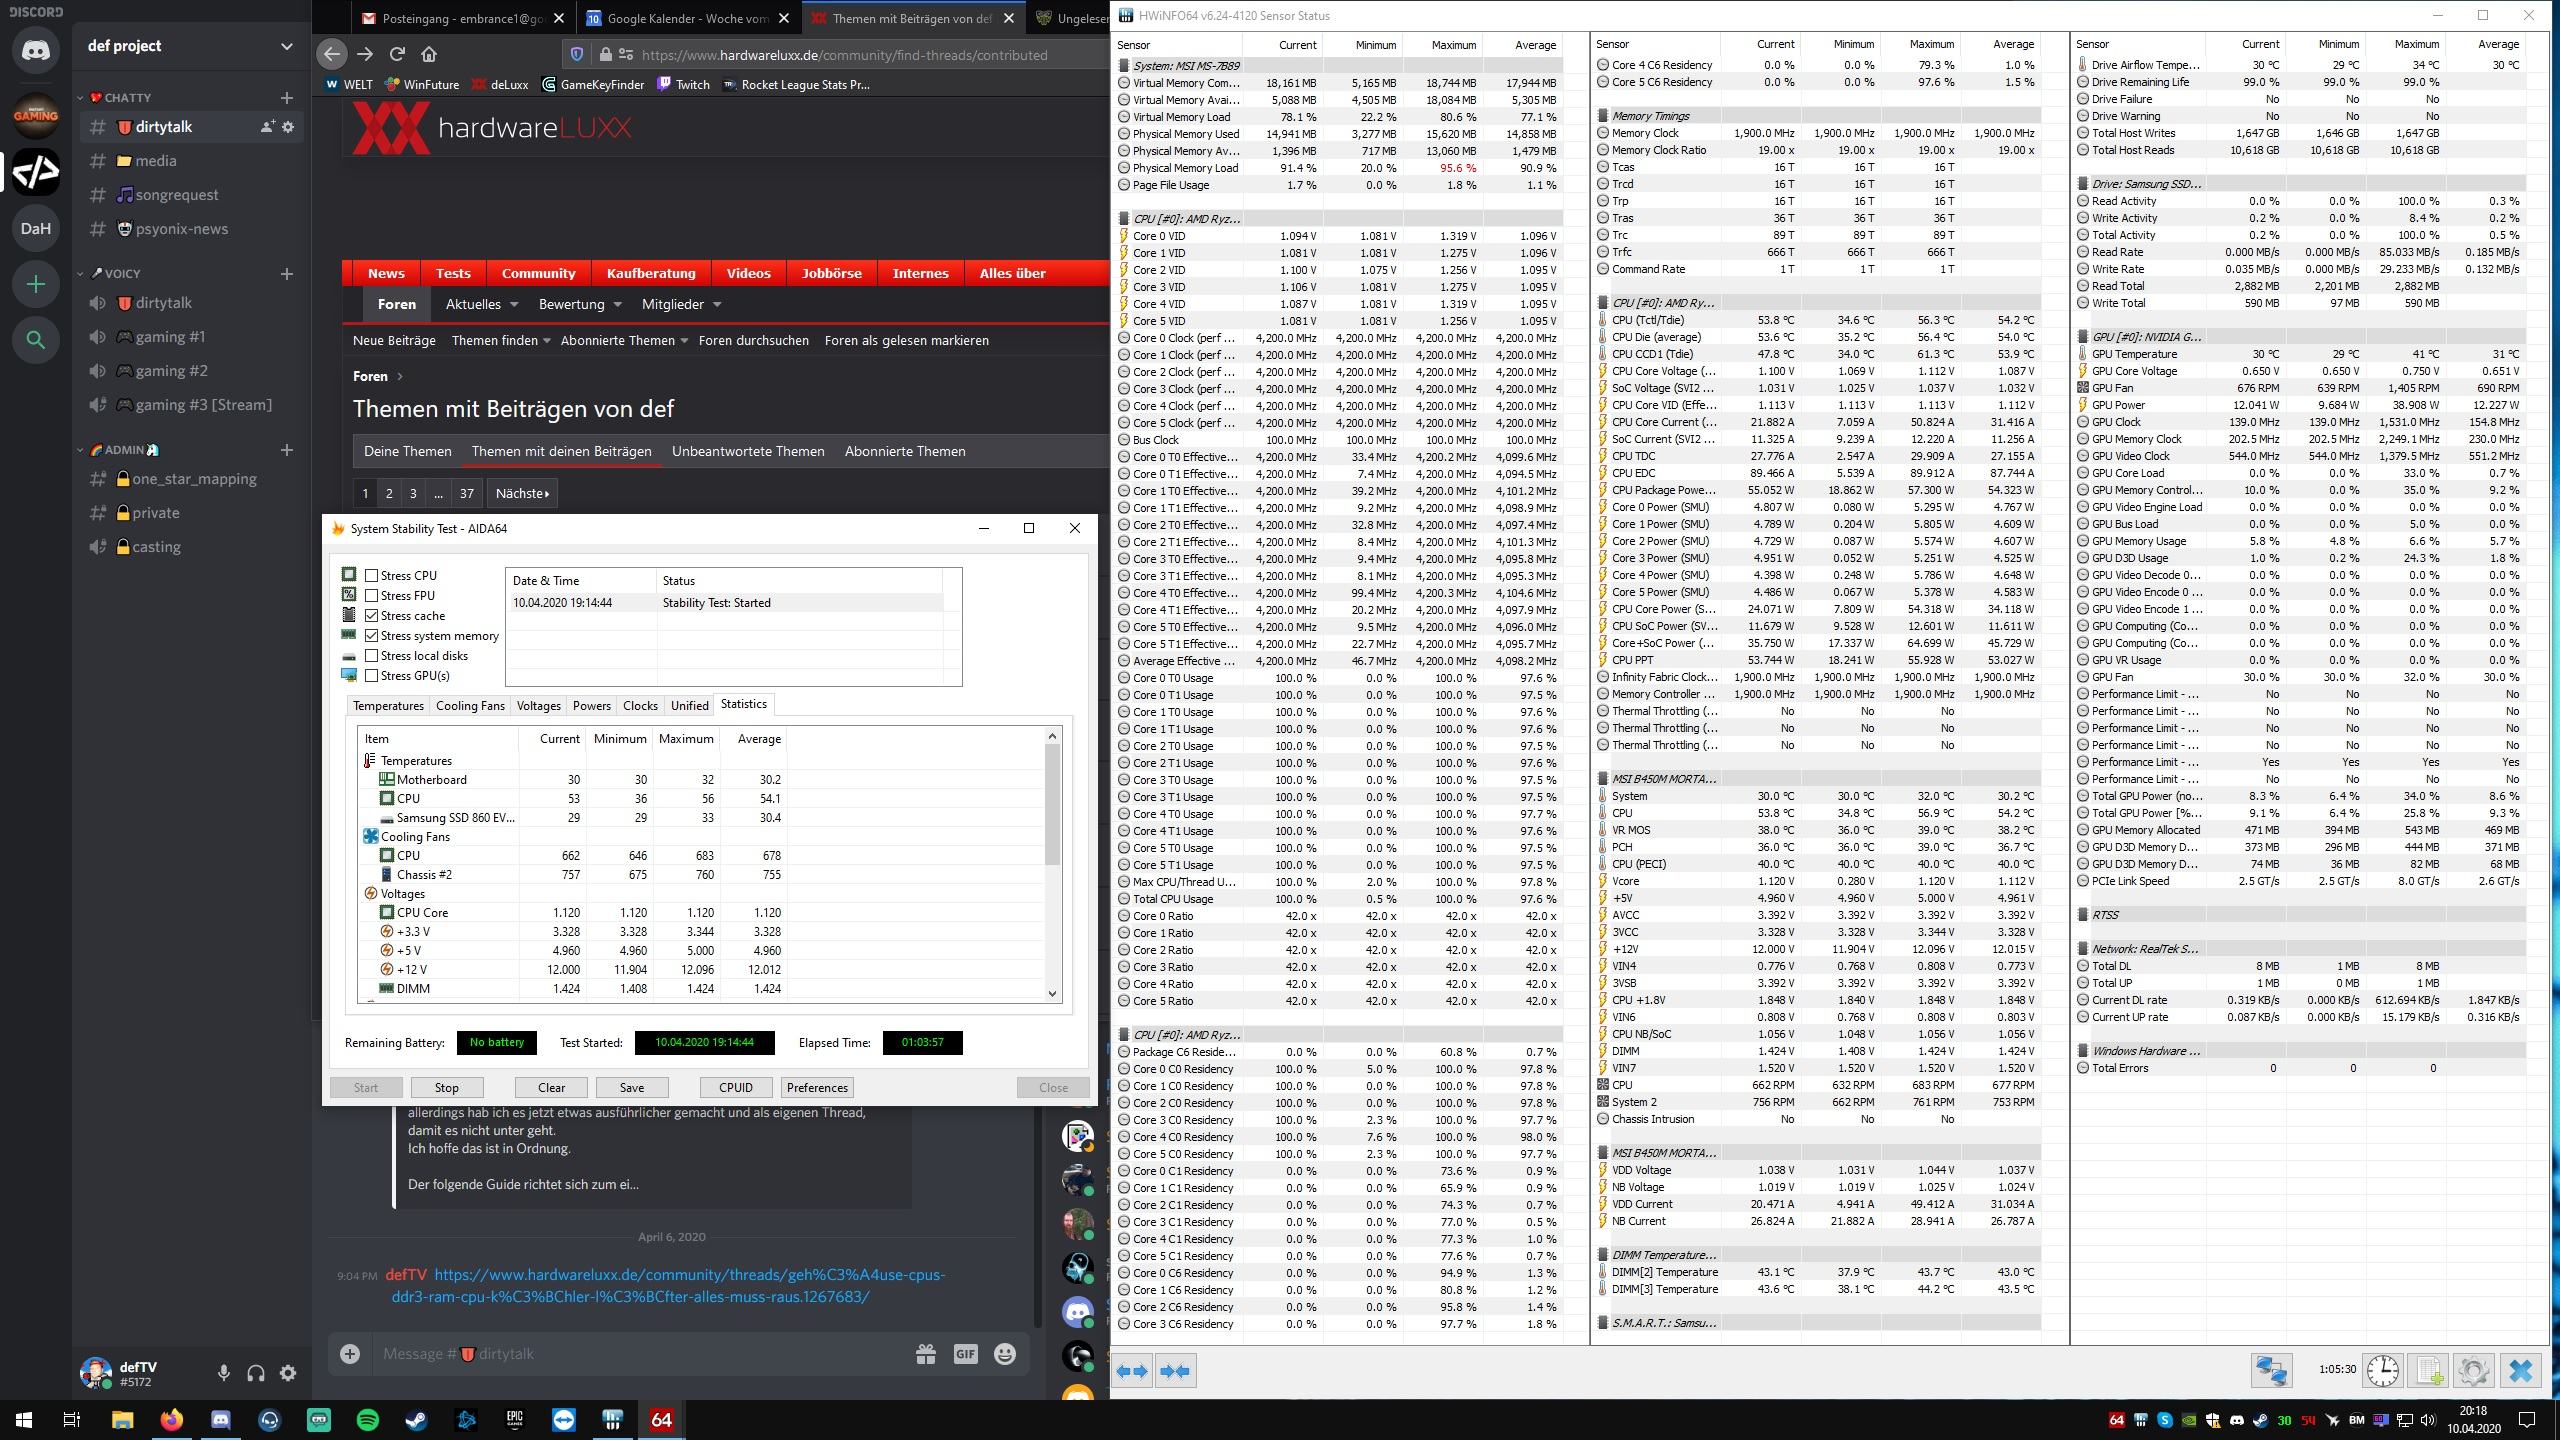Reset HWiNFO min/max clock button
The height and width of the screenshot is (1440, 2560).
coord(2382,1370)
